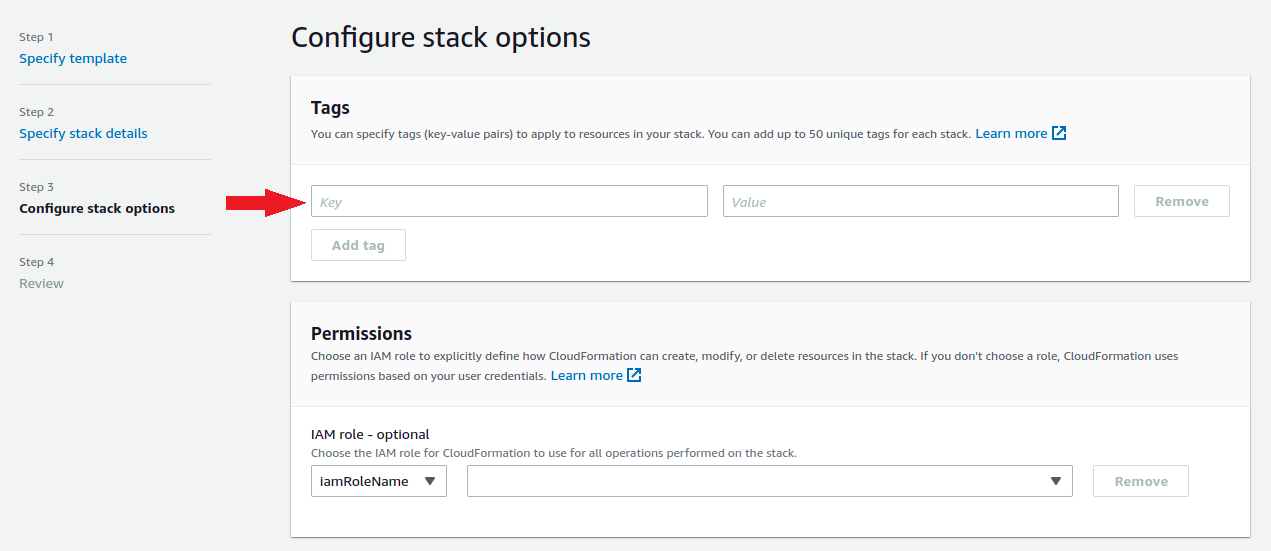1271x551 pixels.
Task: Click the 'IAM role - optional' label
Action: click(x=370, y=434)
